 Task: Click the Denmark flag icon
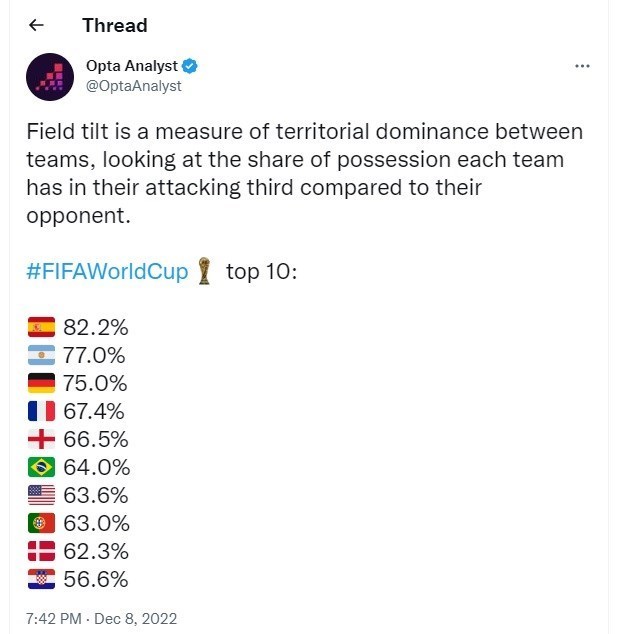[41, 551]
